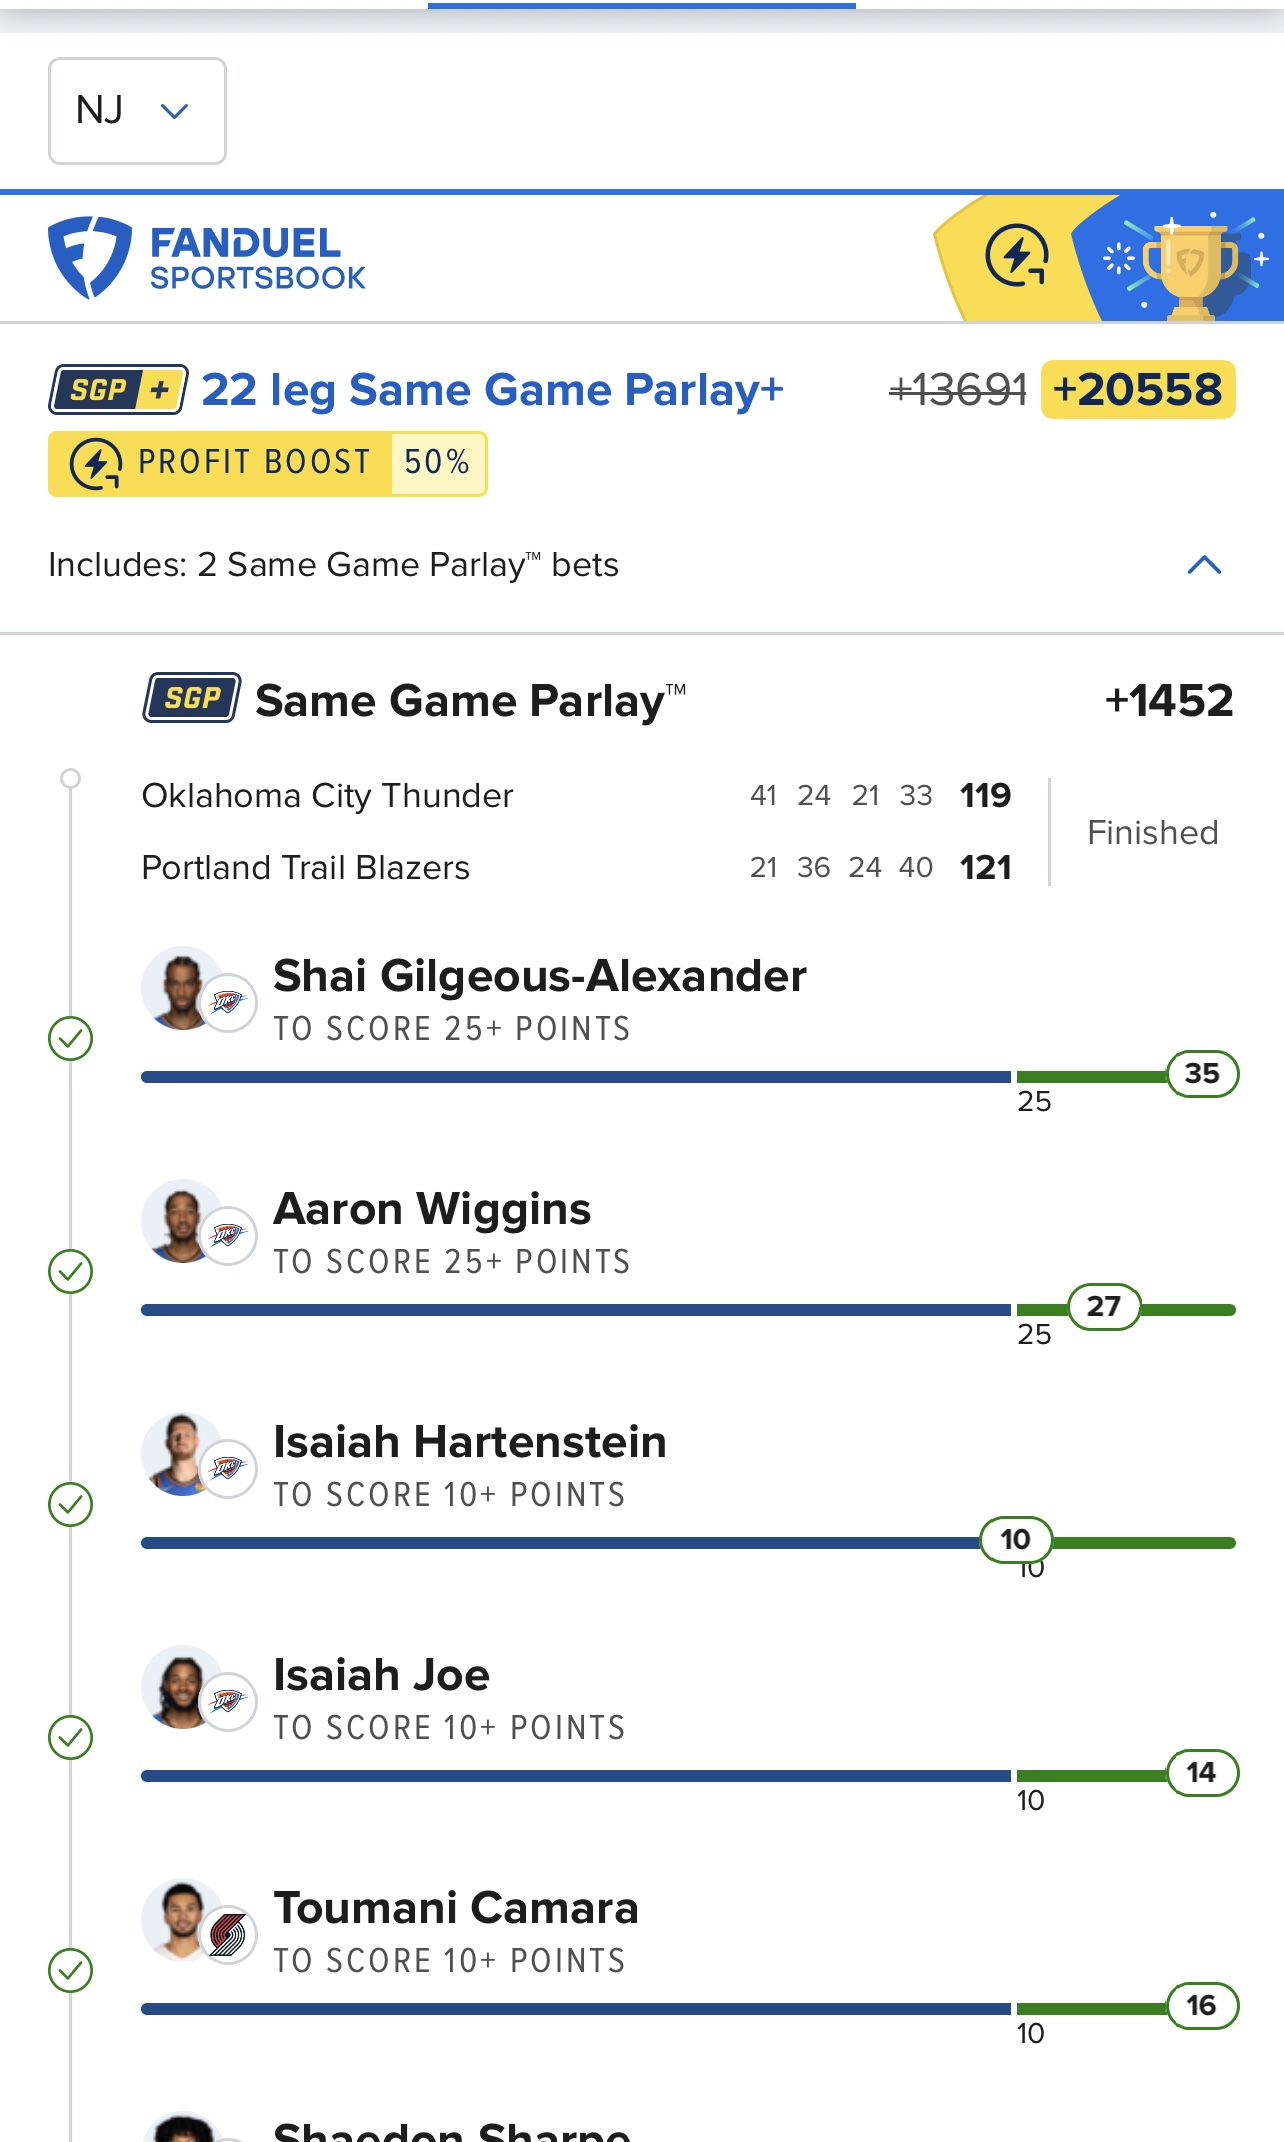Open the NJ state dropdown

(x=137, y=111)
